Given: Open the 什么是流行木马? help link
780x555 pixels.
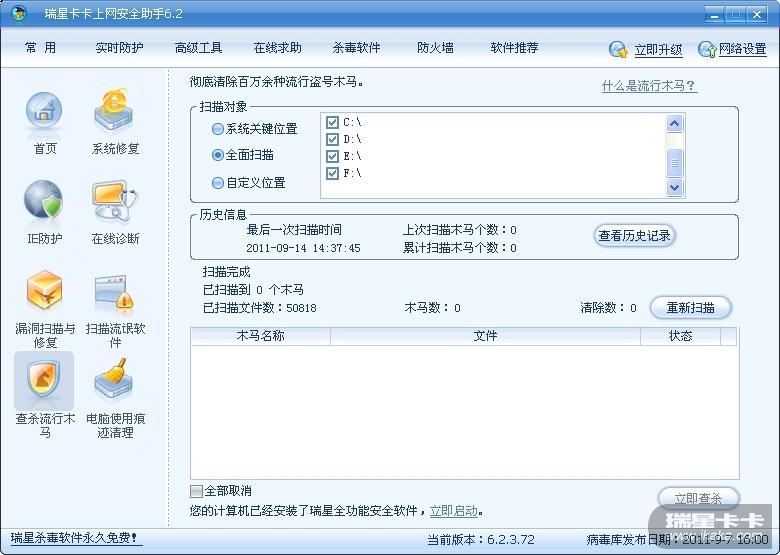Looking at the screenshot, I should [x=649, y=86].
